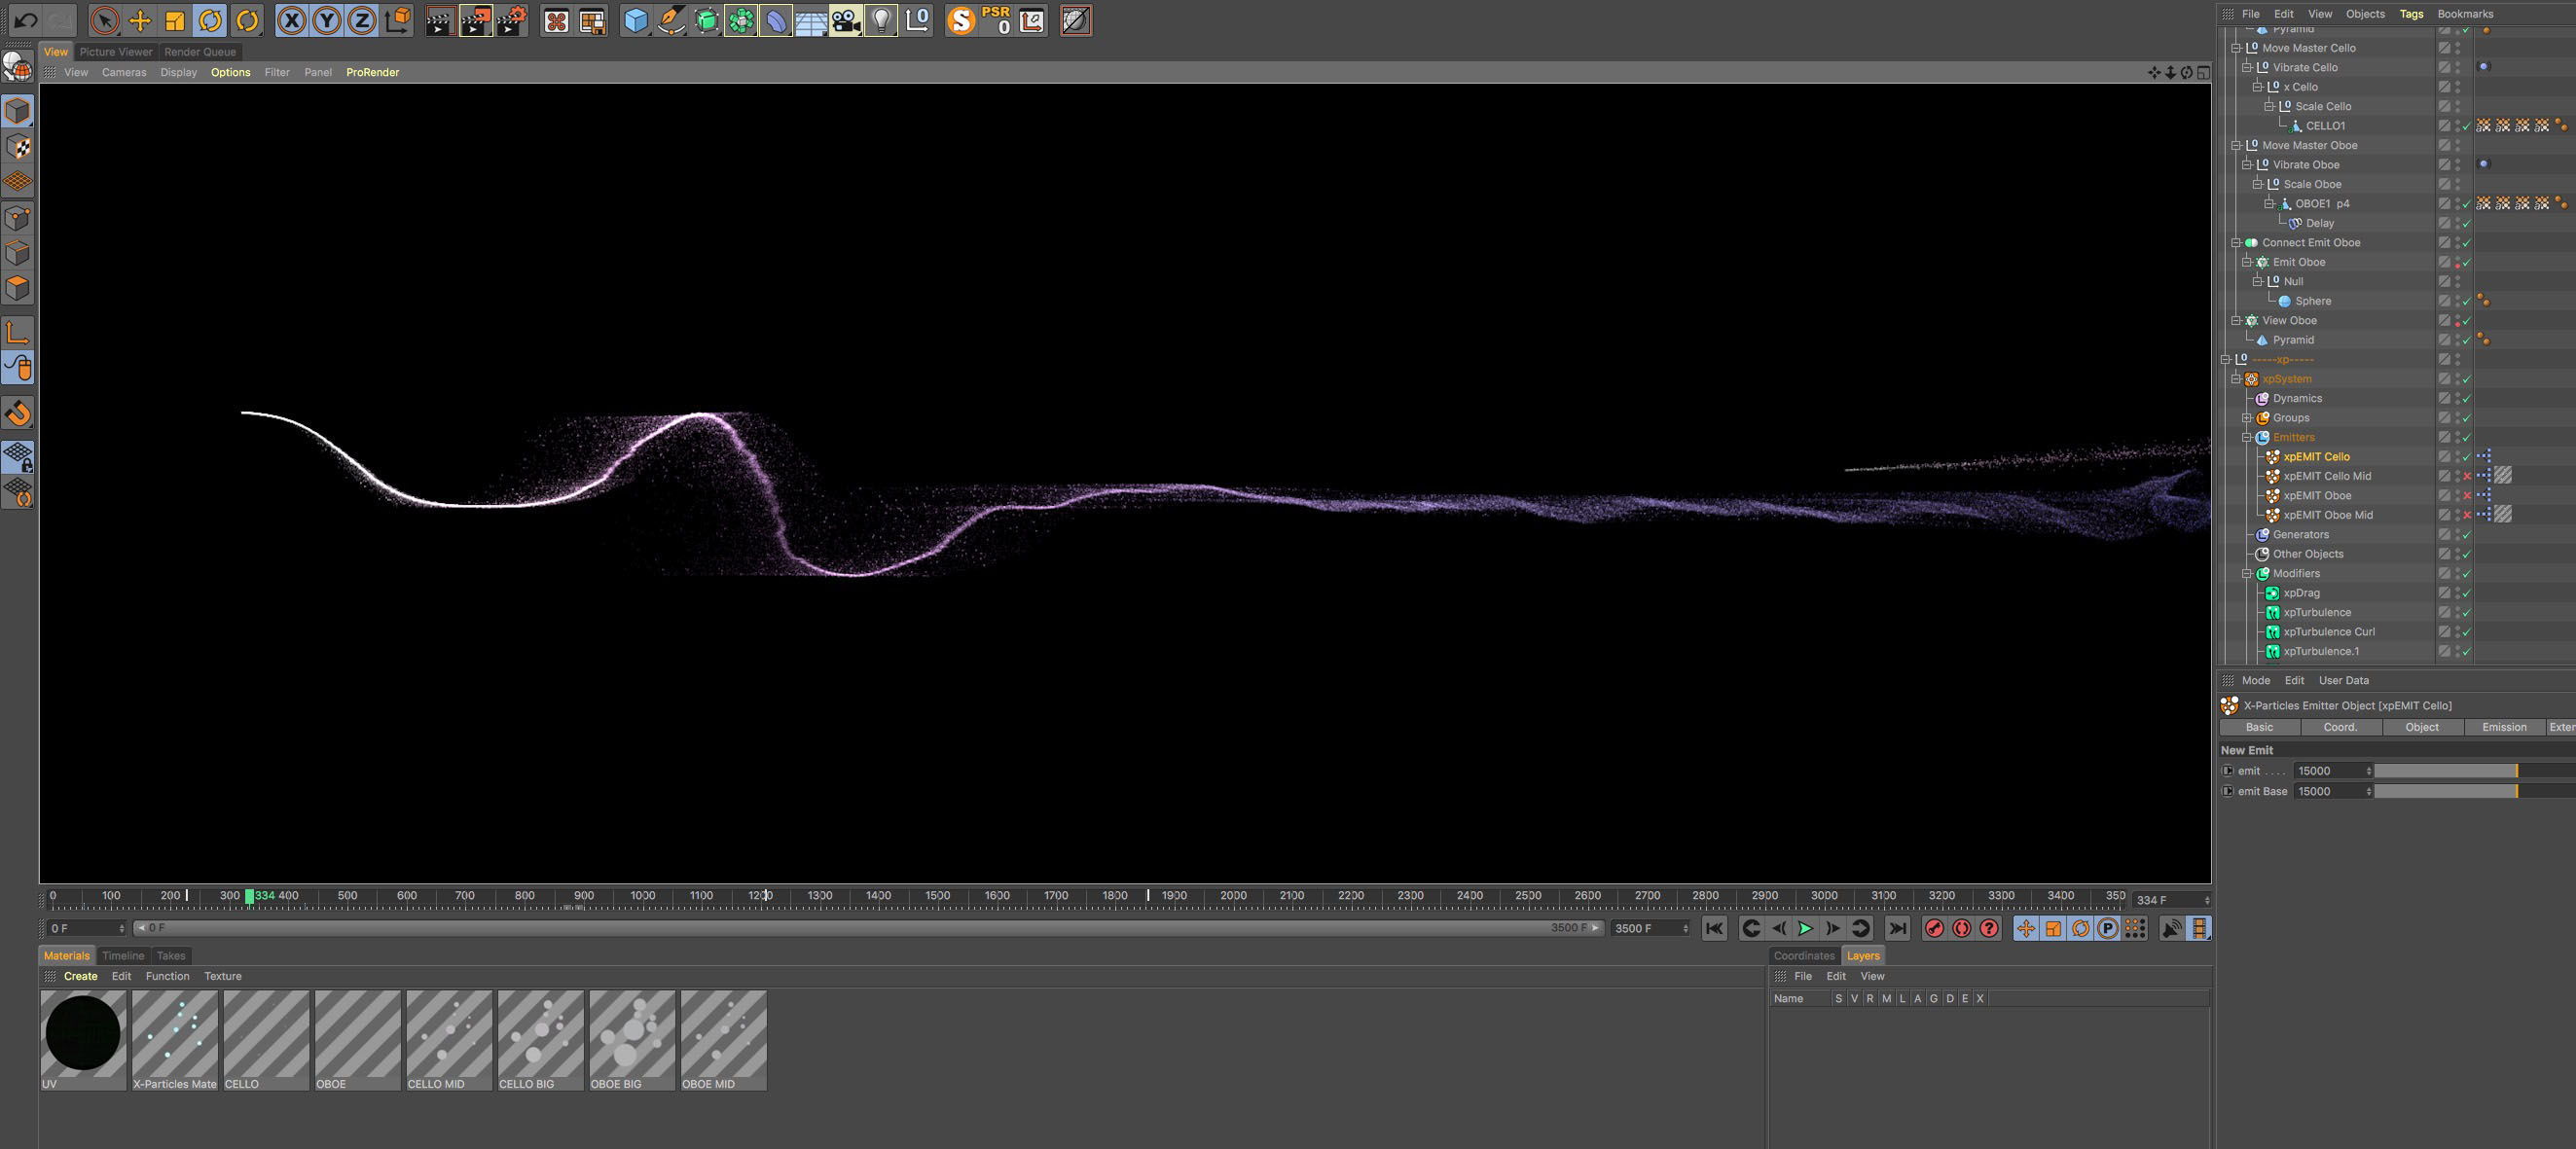Click the Camera object icon

(845, 20)
